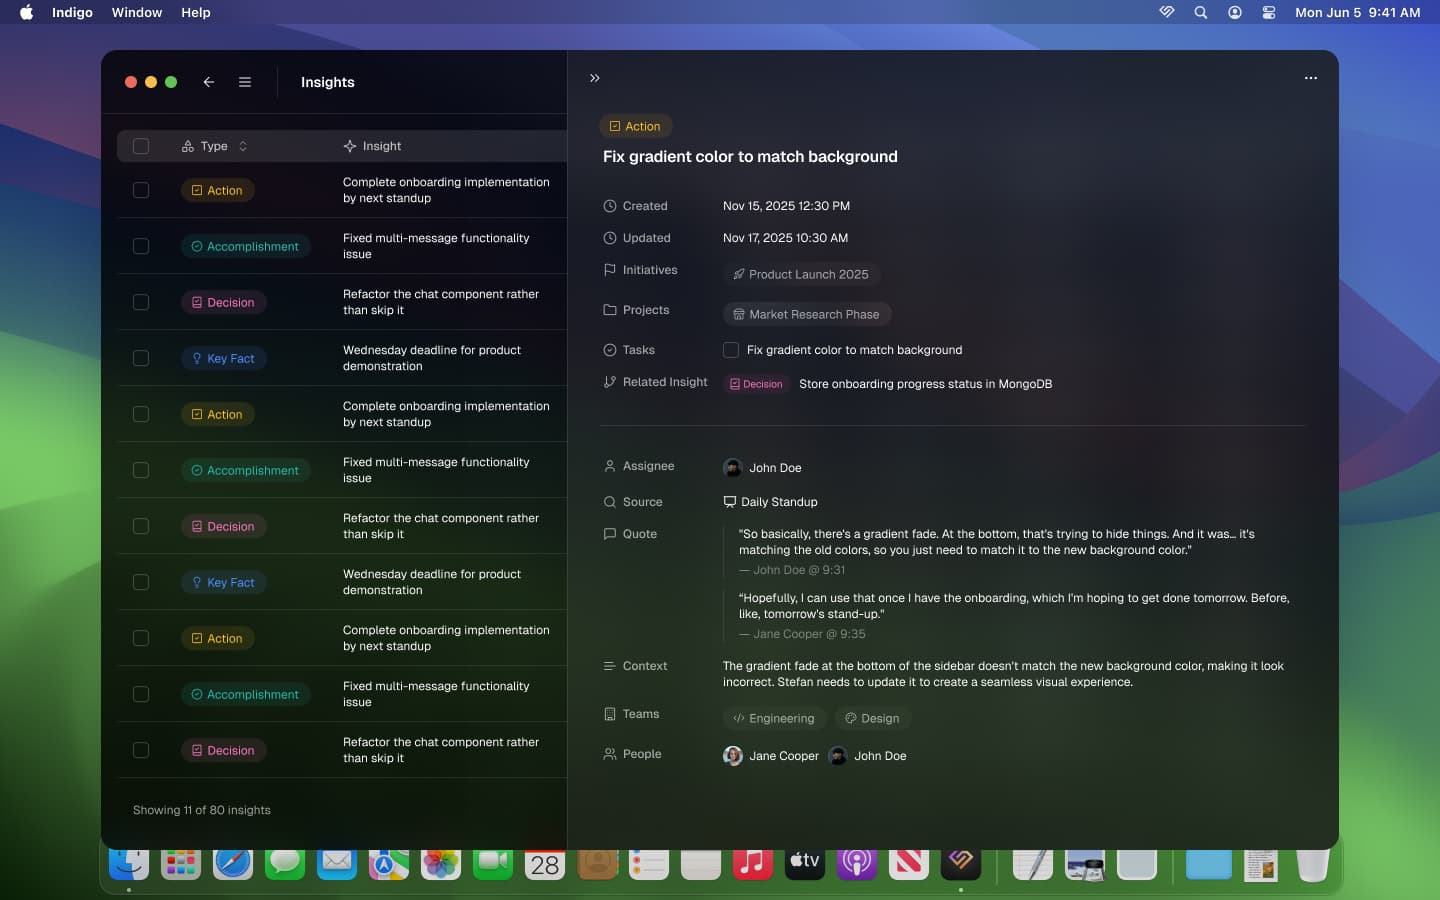Click the back arrow in the Insights header
Screen dimensions: 1440x900
pos(209,82)
